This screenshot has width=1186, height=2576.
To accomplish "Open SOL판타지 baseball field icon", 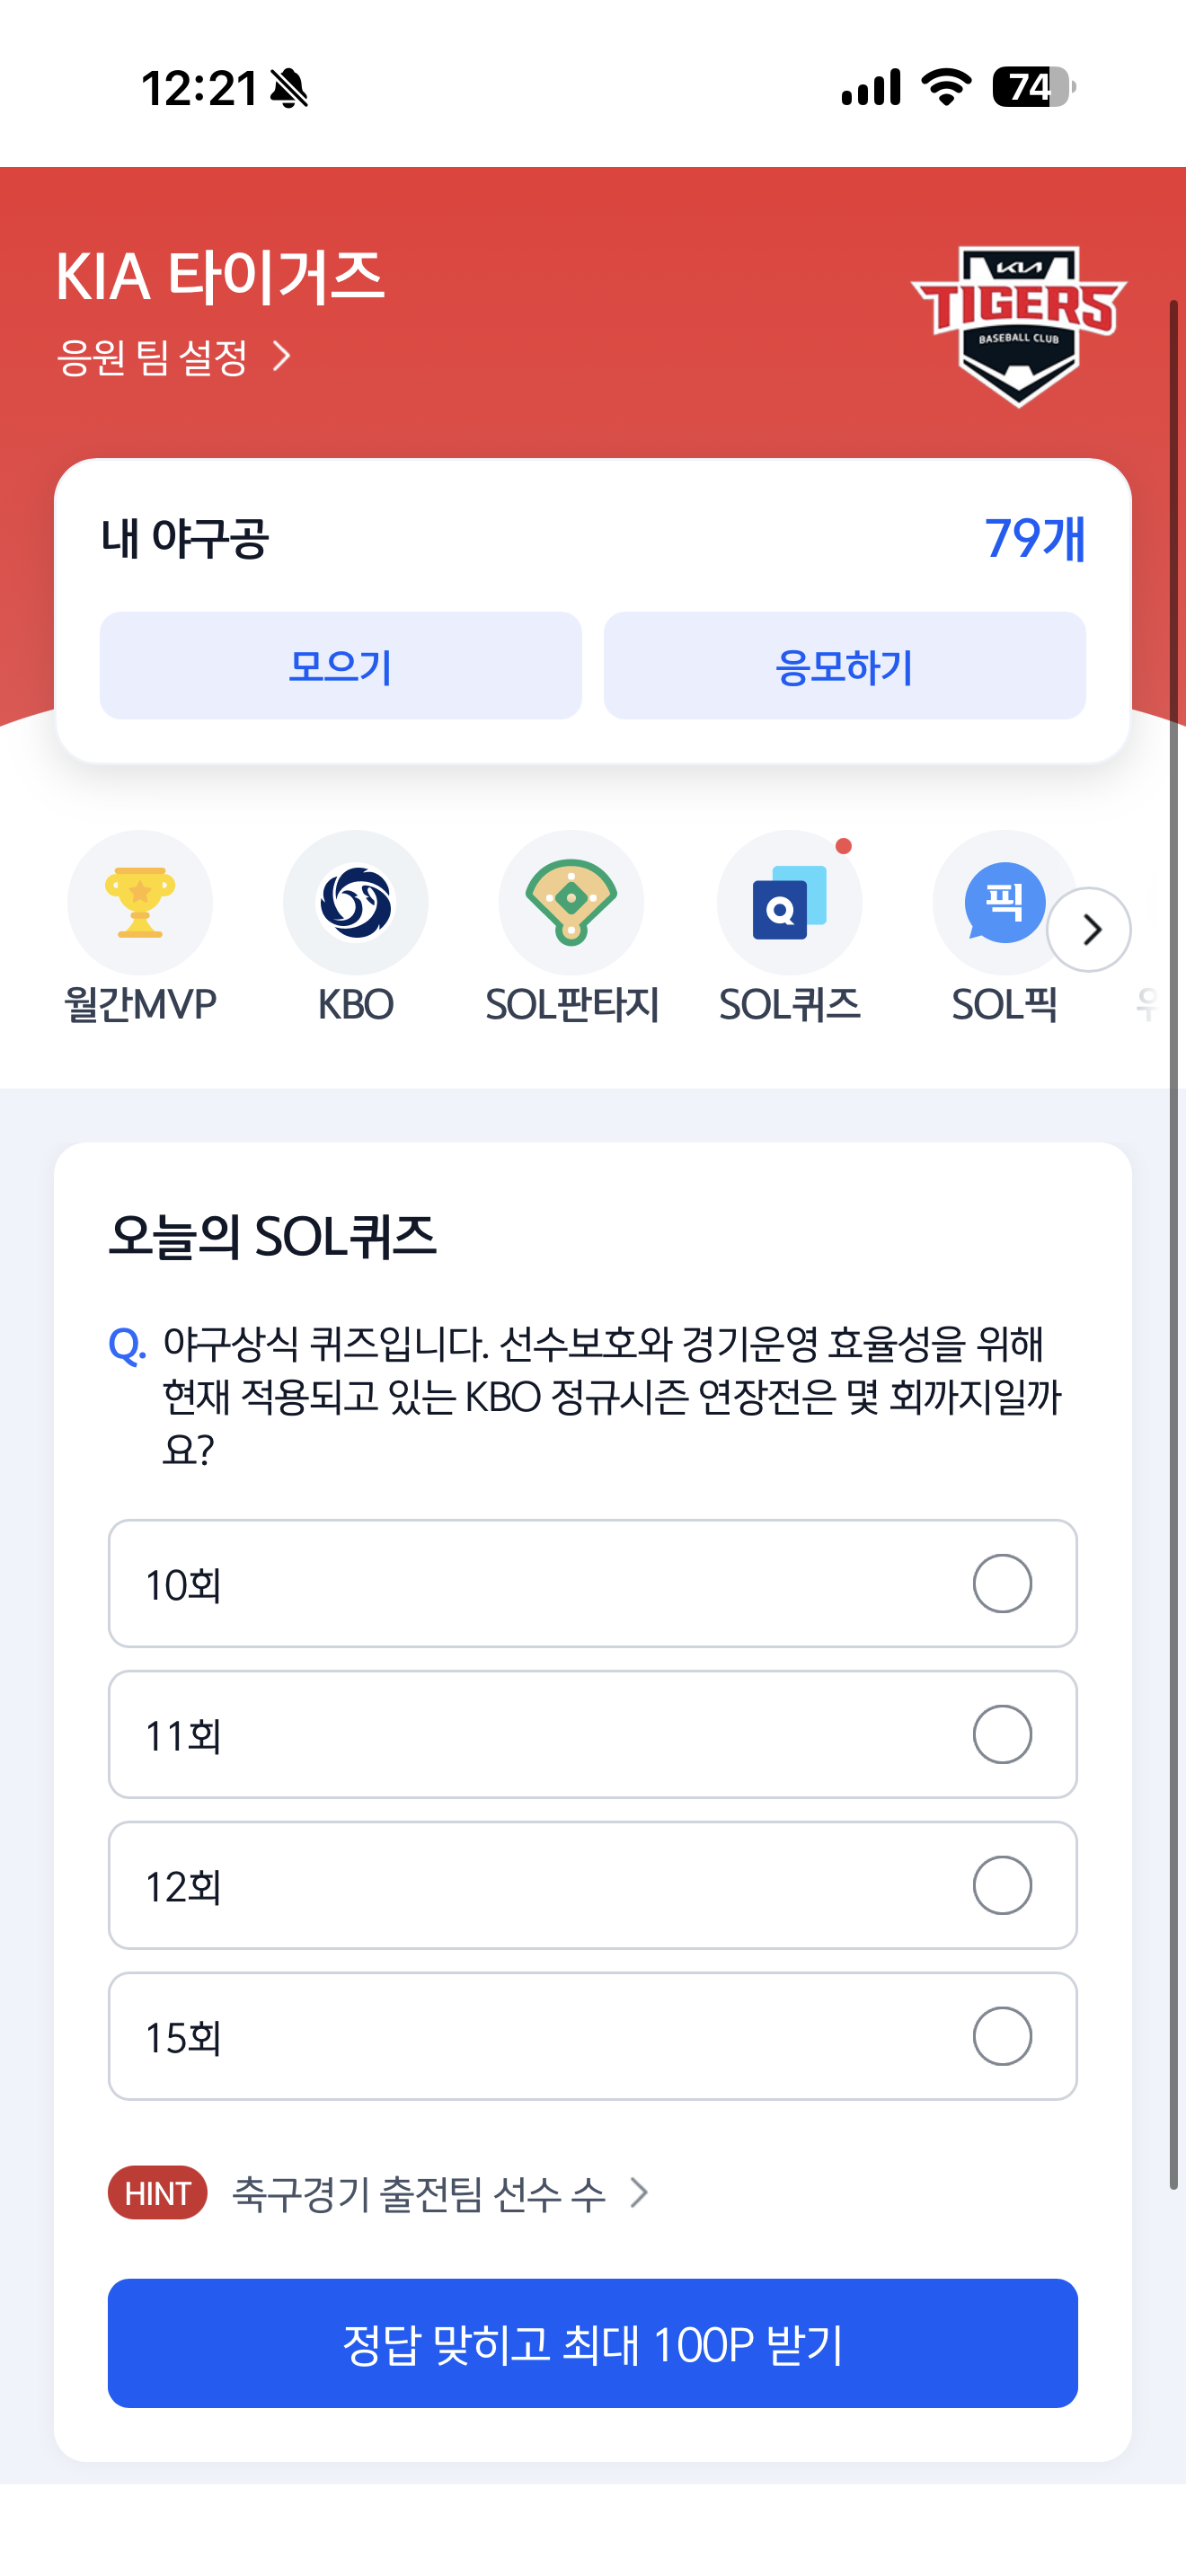I will [x=571, y=903].
